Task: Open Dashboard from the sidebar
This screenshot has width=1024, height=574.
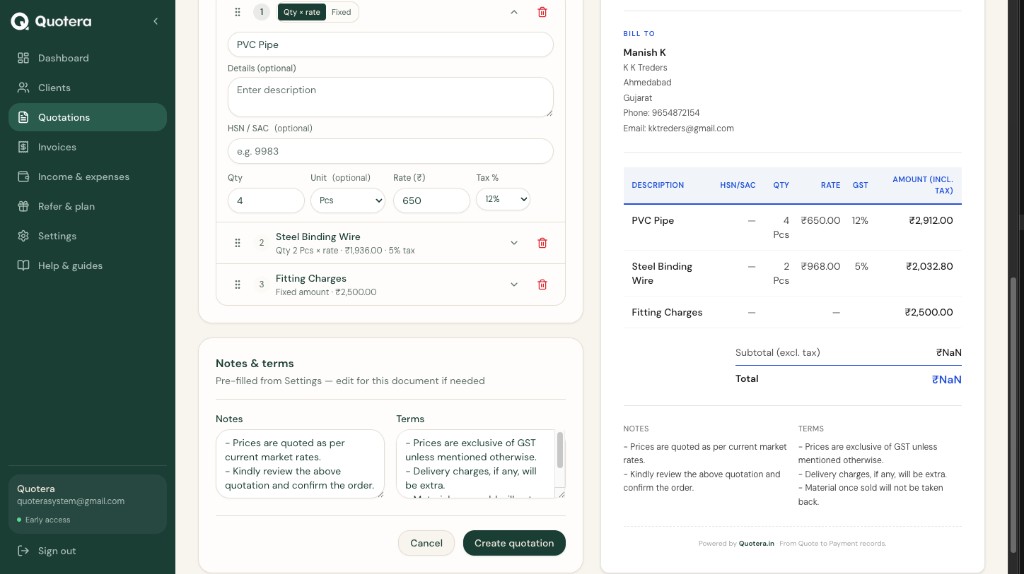Action: pyautogui.click(x=88, y=58)
